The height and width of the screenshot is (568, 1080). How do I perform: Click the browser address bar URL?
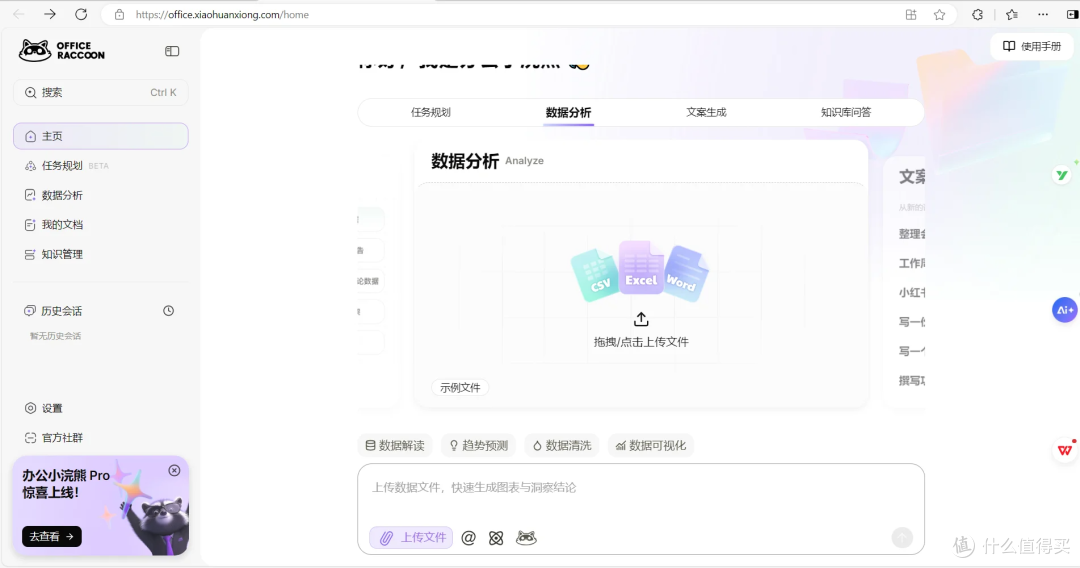(222, 14)
